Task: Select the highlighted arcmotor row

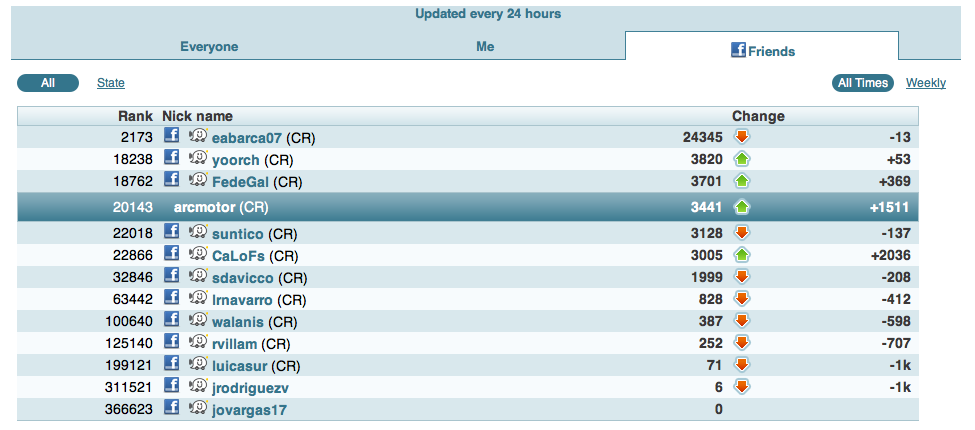Action: [x=468, y=207]
